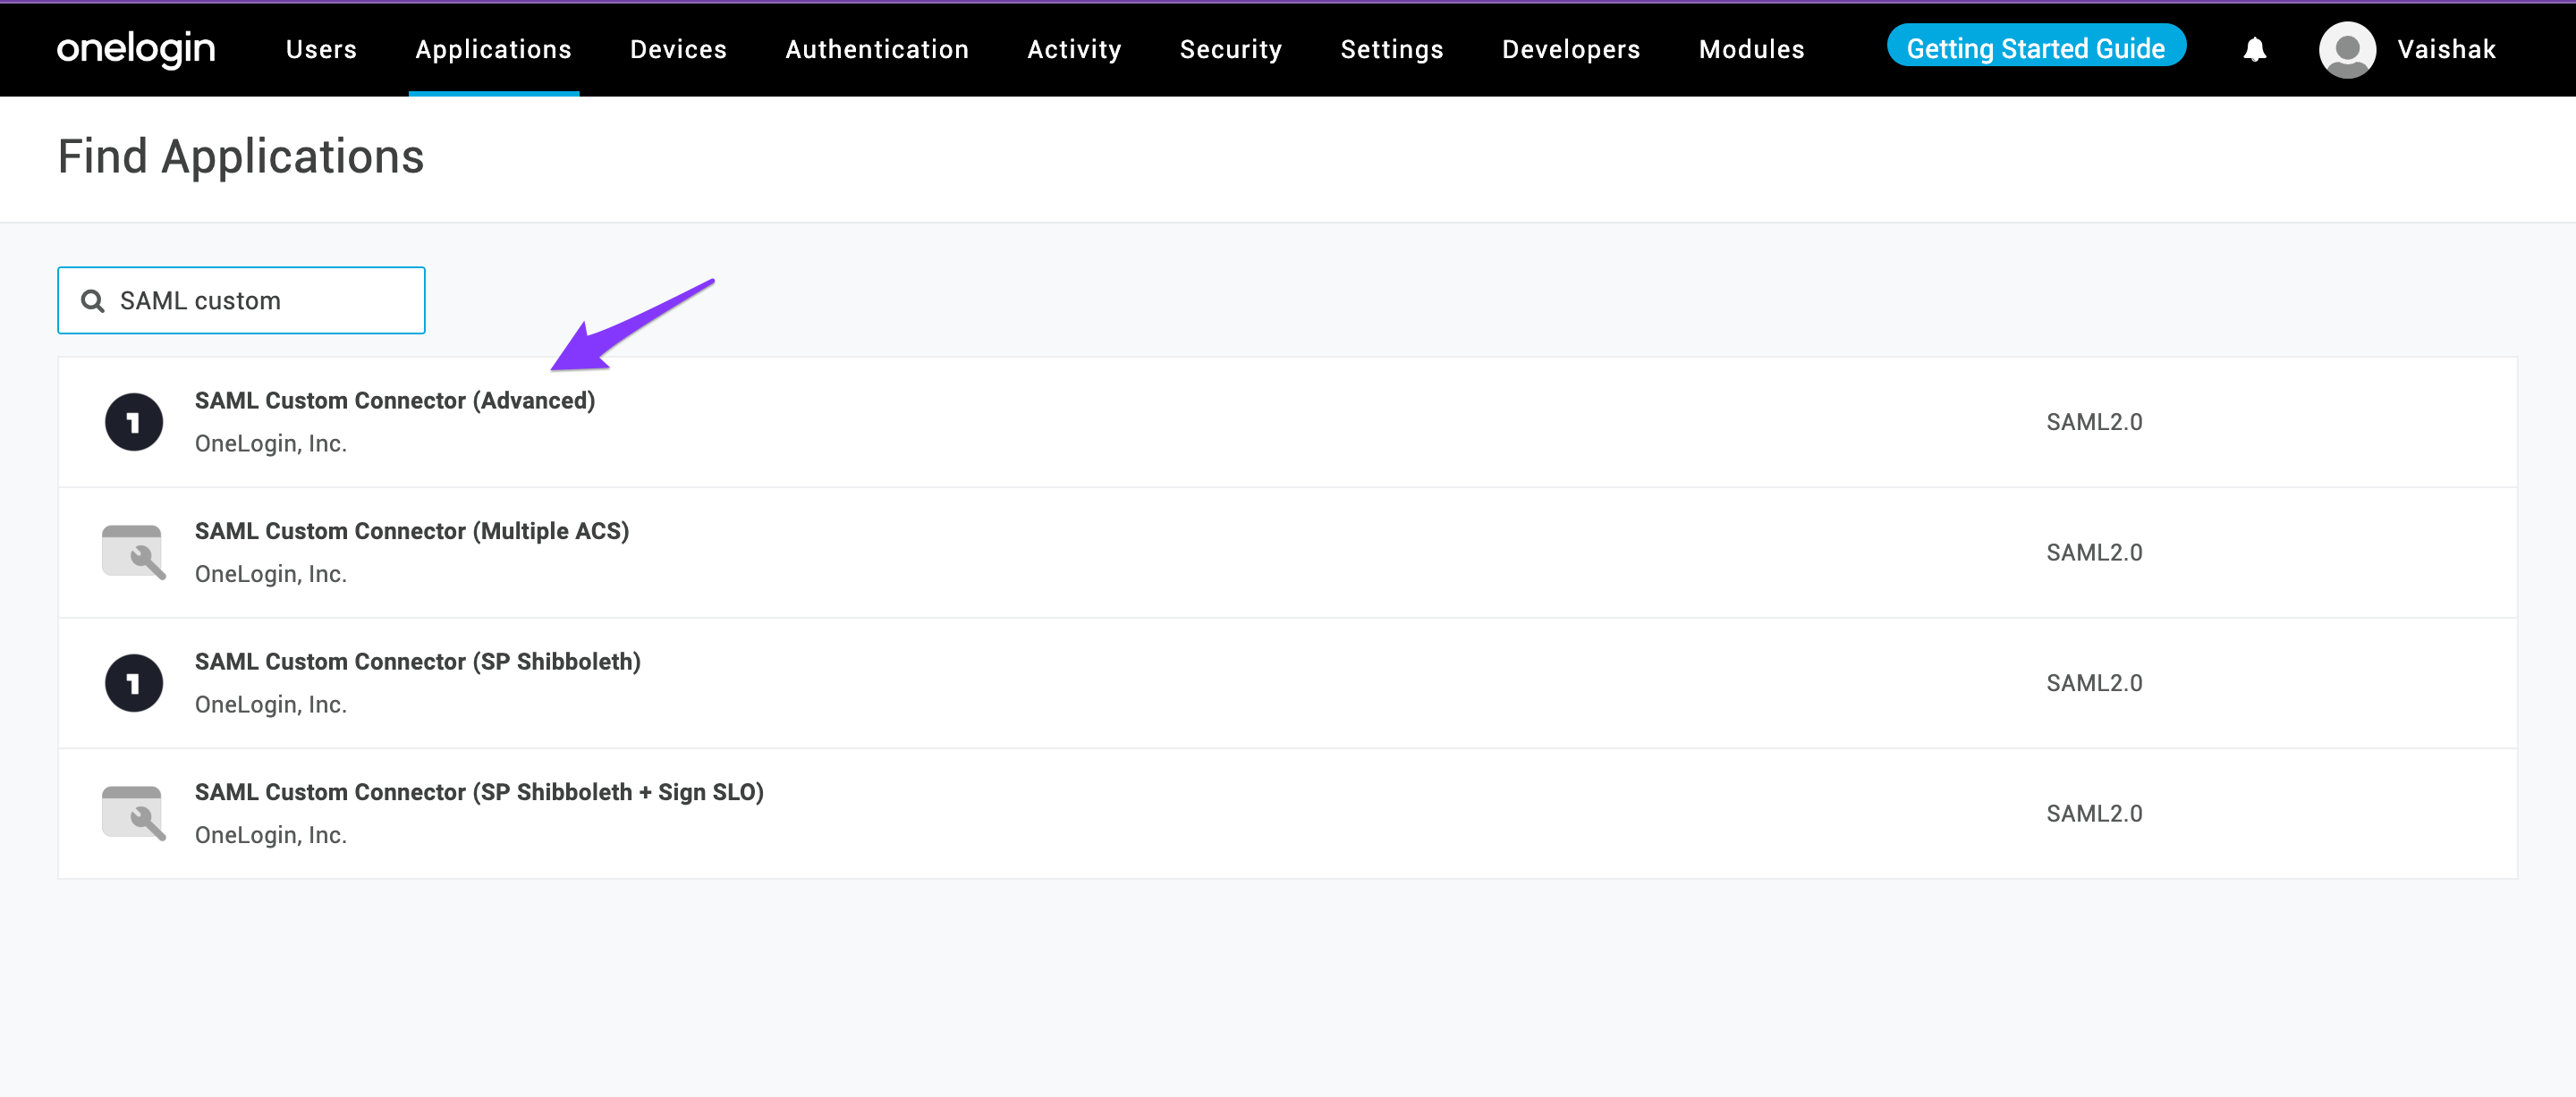Screen dimensions: 2576x1097
Task: Open the notifications bell
Action: 2254,49
